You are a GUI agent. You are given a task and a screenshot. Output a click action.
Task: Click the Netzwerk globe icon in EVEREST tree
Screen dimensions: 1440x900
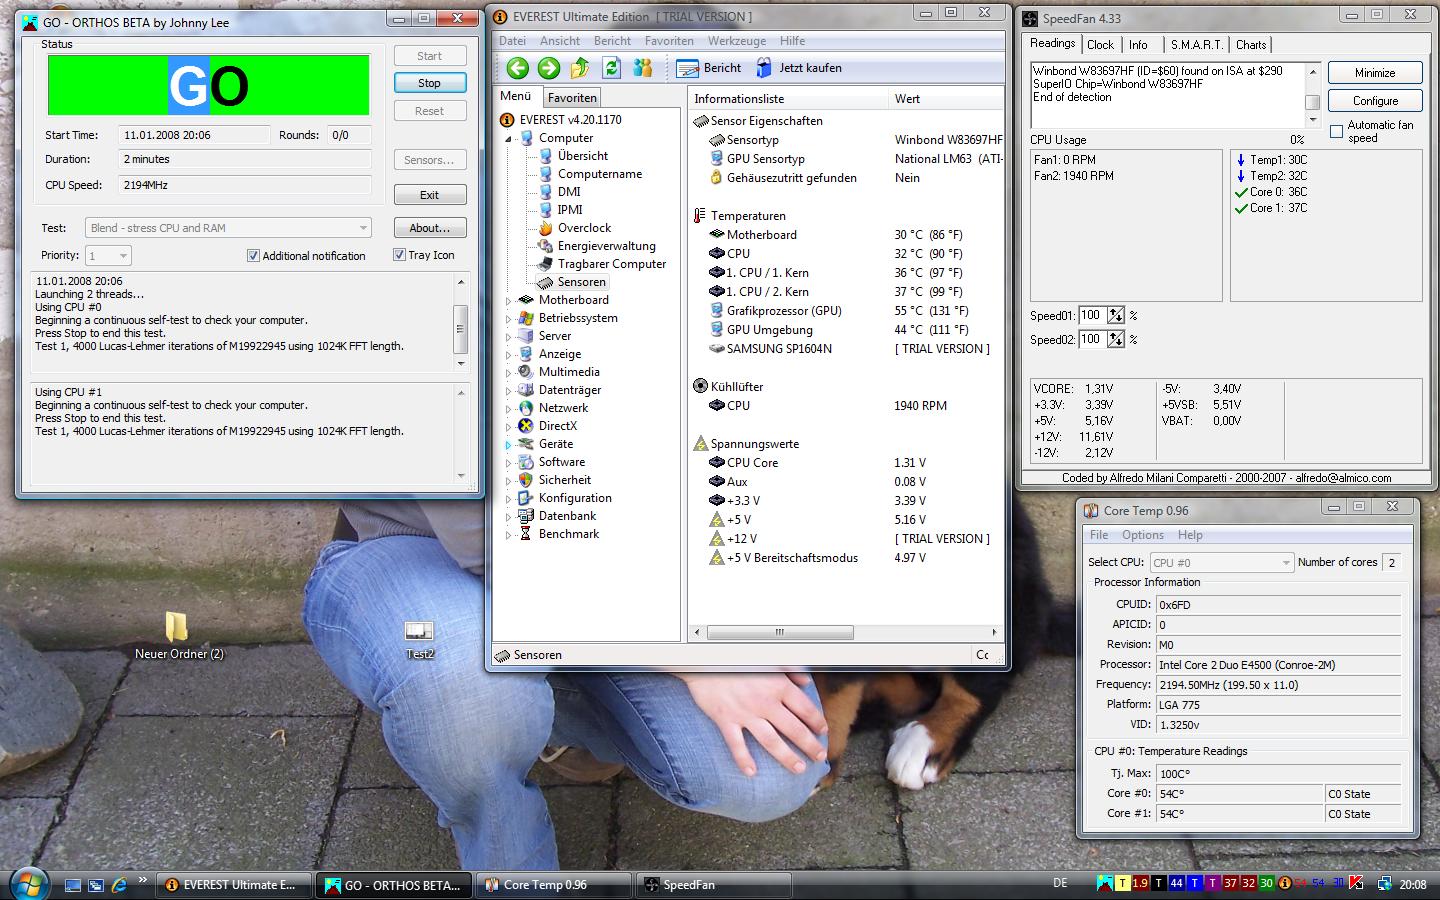point(526,408)
